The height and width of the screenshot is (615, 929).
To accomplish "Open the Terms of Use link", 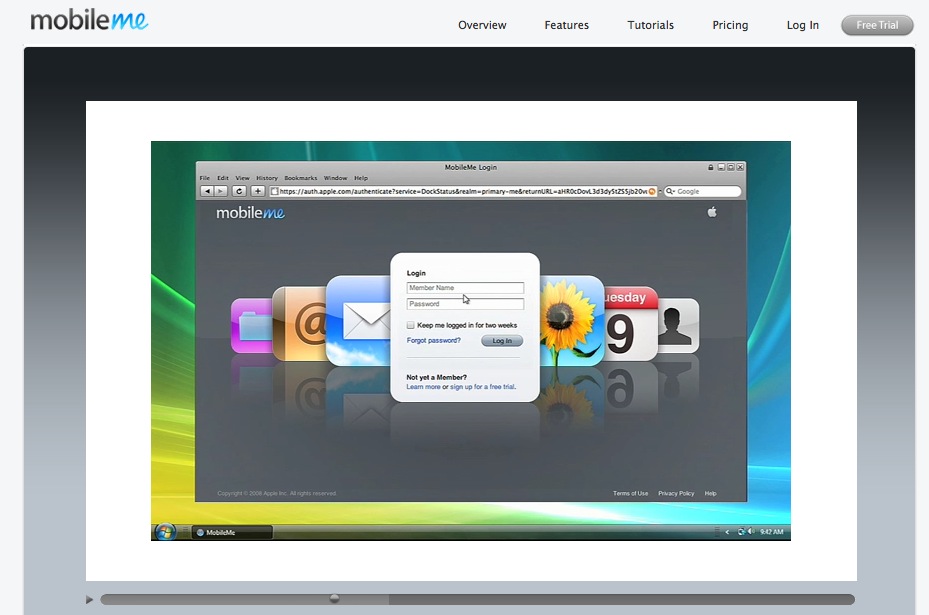I will coord(630,494).
